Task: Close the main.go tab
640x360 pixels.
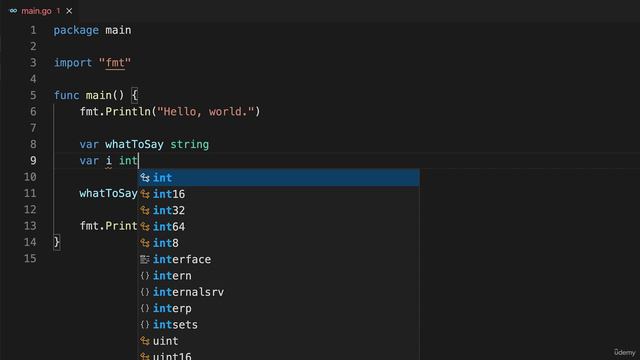Action: point(69,11)
